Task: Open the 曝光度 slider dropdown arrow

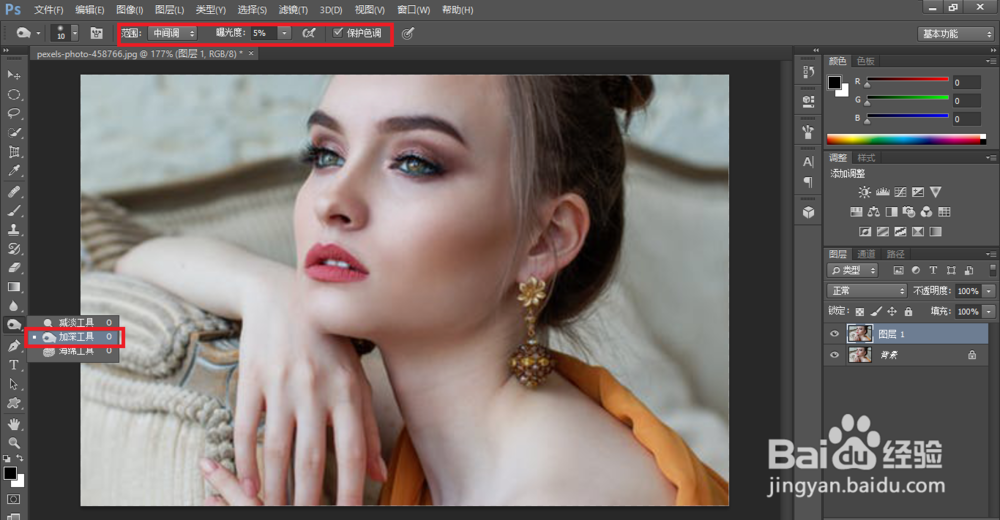Action: 284,33
